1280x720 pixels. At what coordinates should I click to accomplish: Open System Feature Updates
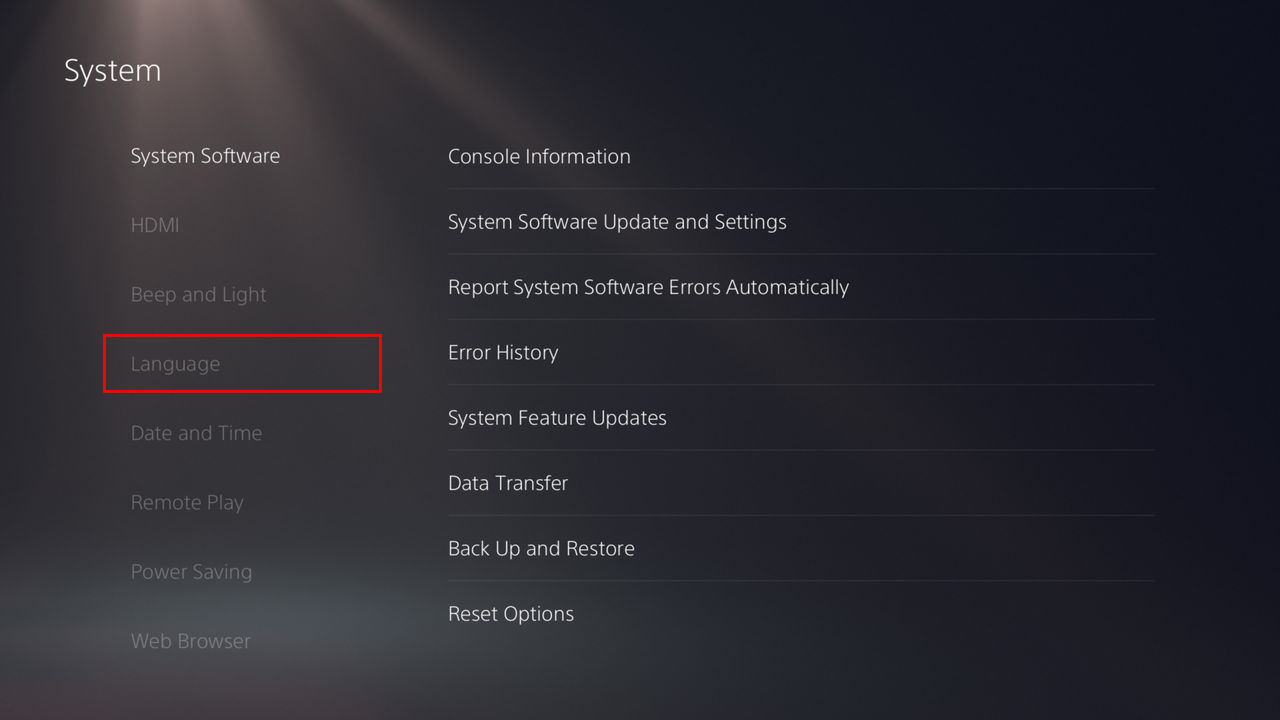[x=557, y=418]
